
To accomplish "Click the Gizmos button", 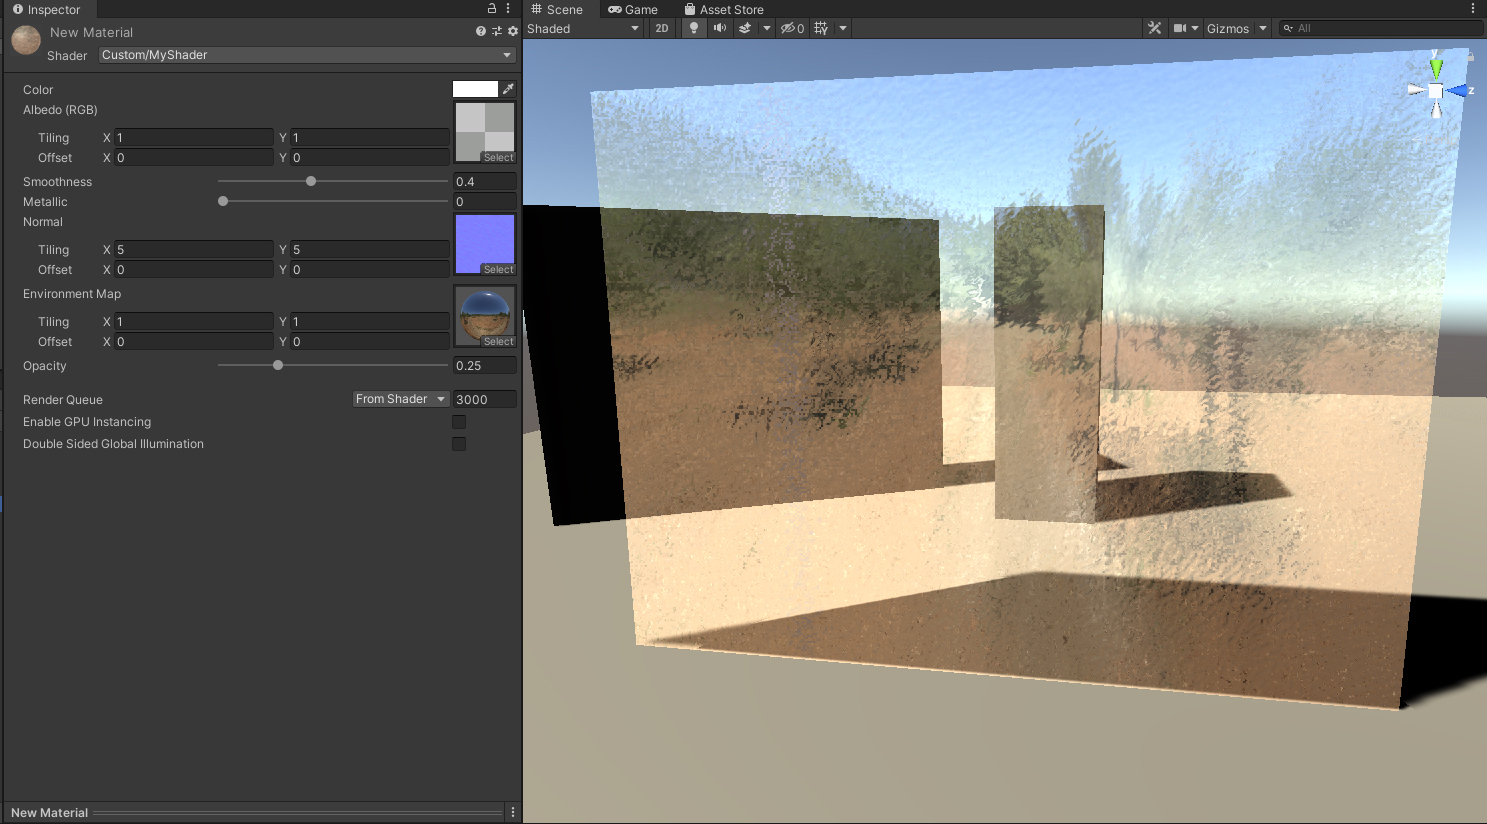I will [1228, 28].
